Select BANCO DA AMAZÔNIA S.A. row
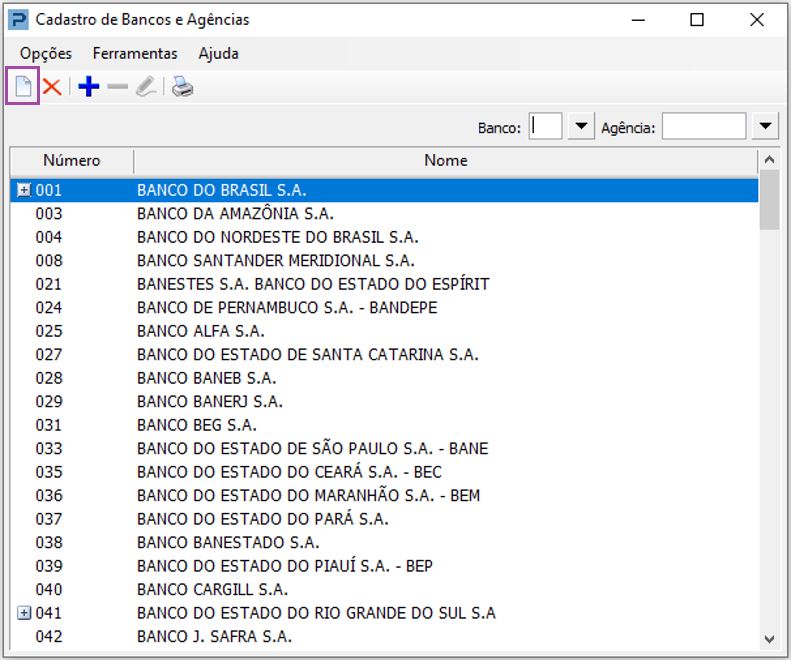Screen dimensions: 793x660 click(x=384, y=213)
